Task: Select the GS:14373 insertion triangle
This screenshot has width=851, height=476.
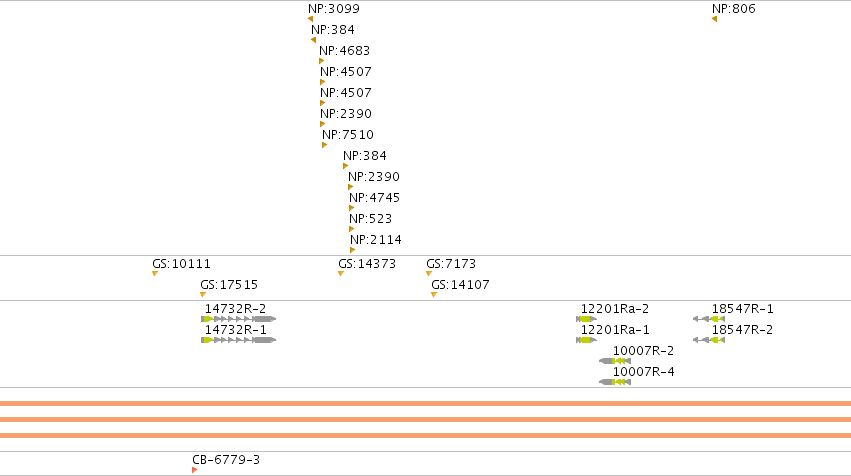Action: 341,274
